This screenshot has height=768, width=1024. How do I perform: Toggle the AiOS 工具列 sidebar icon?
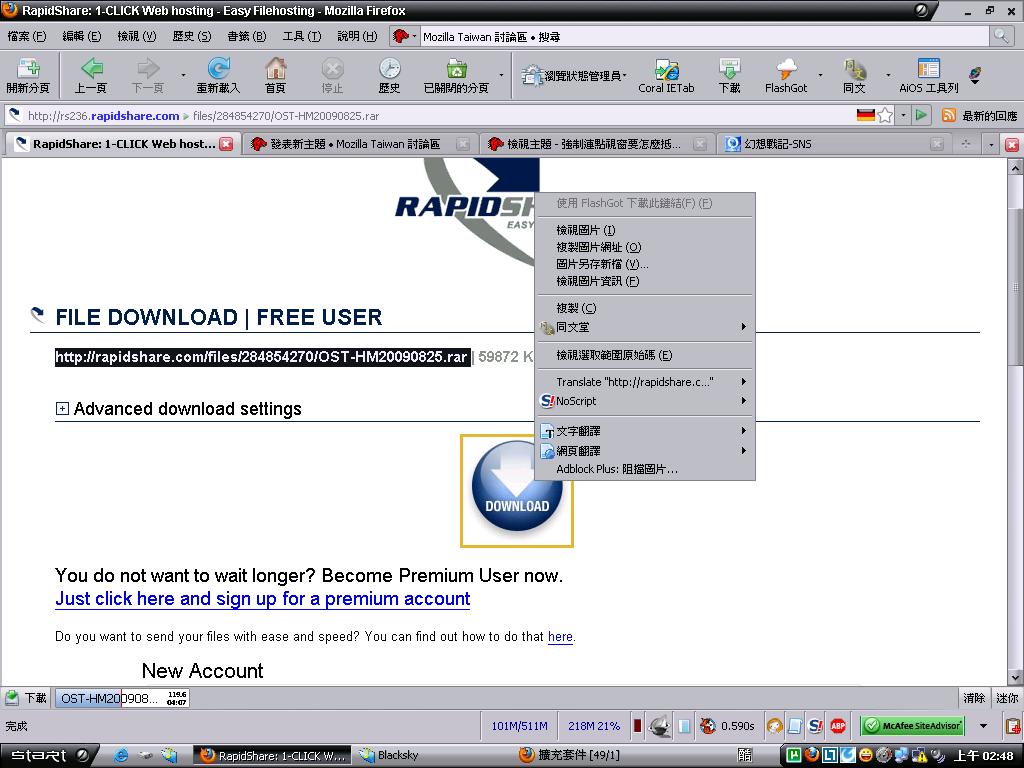click(929, 76)
